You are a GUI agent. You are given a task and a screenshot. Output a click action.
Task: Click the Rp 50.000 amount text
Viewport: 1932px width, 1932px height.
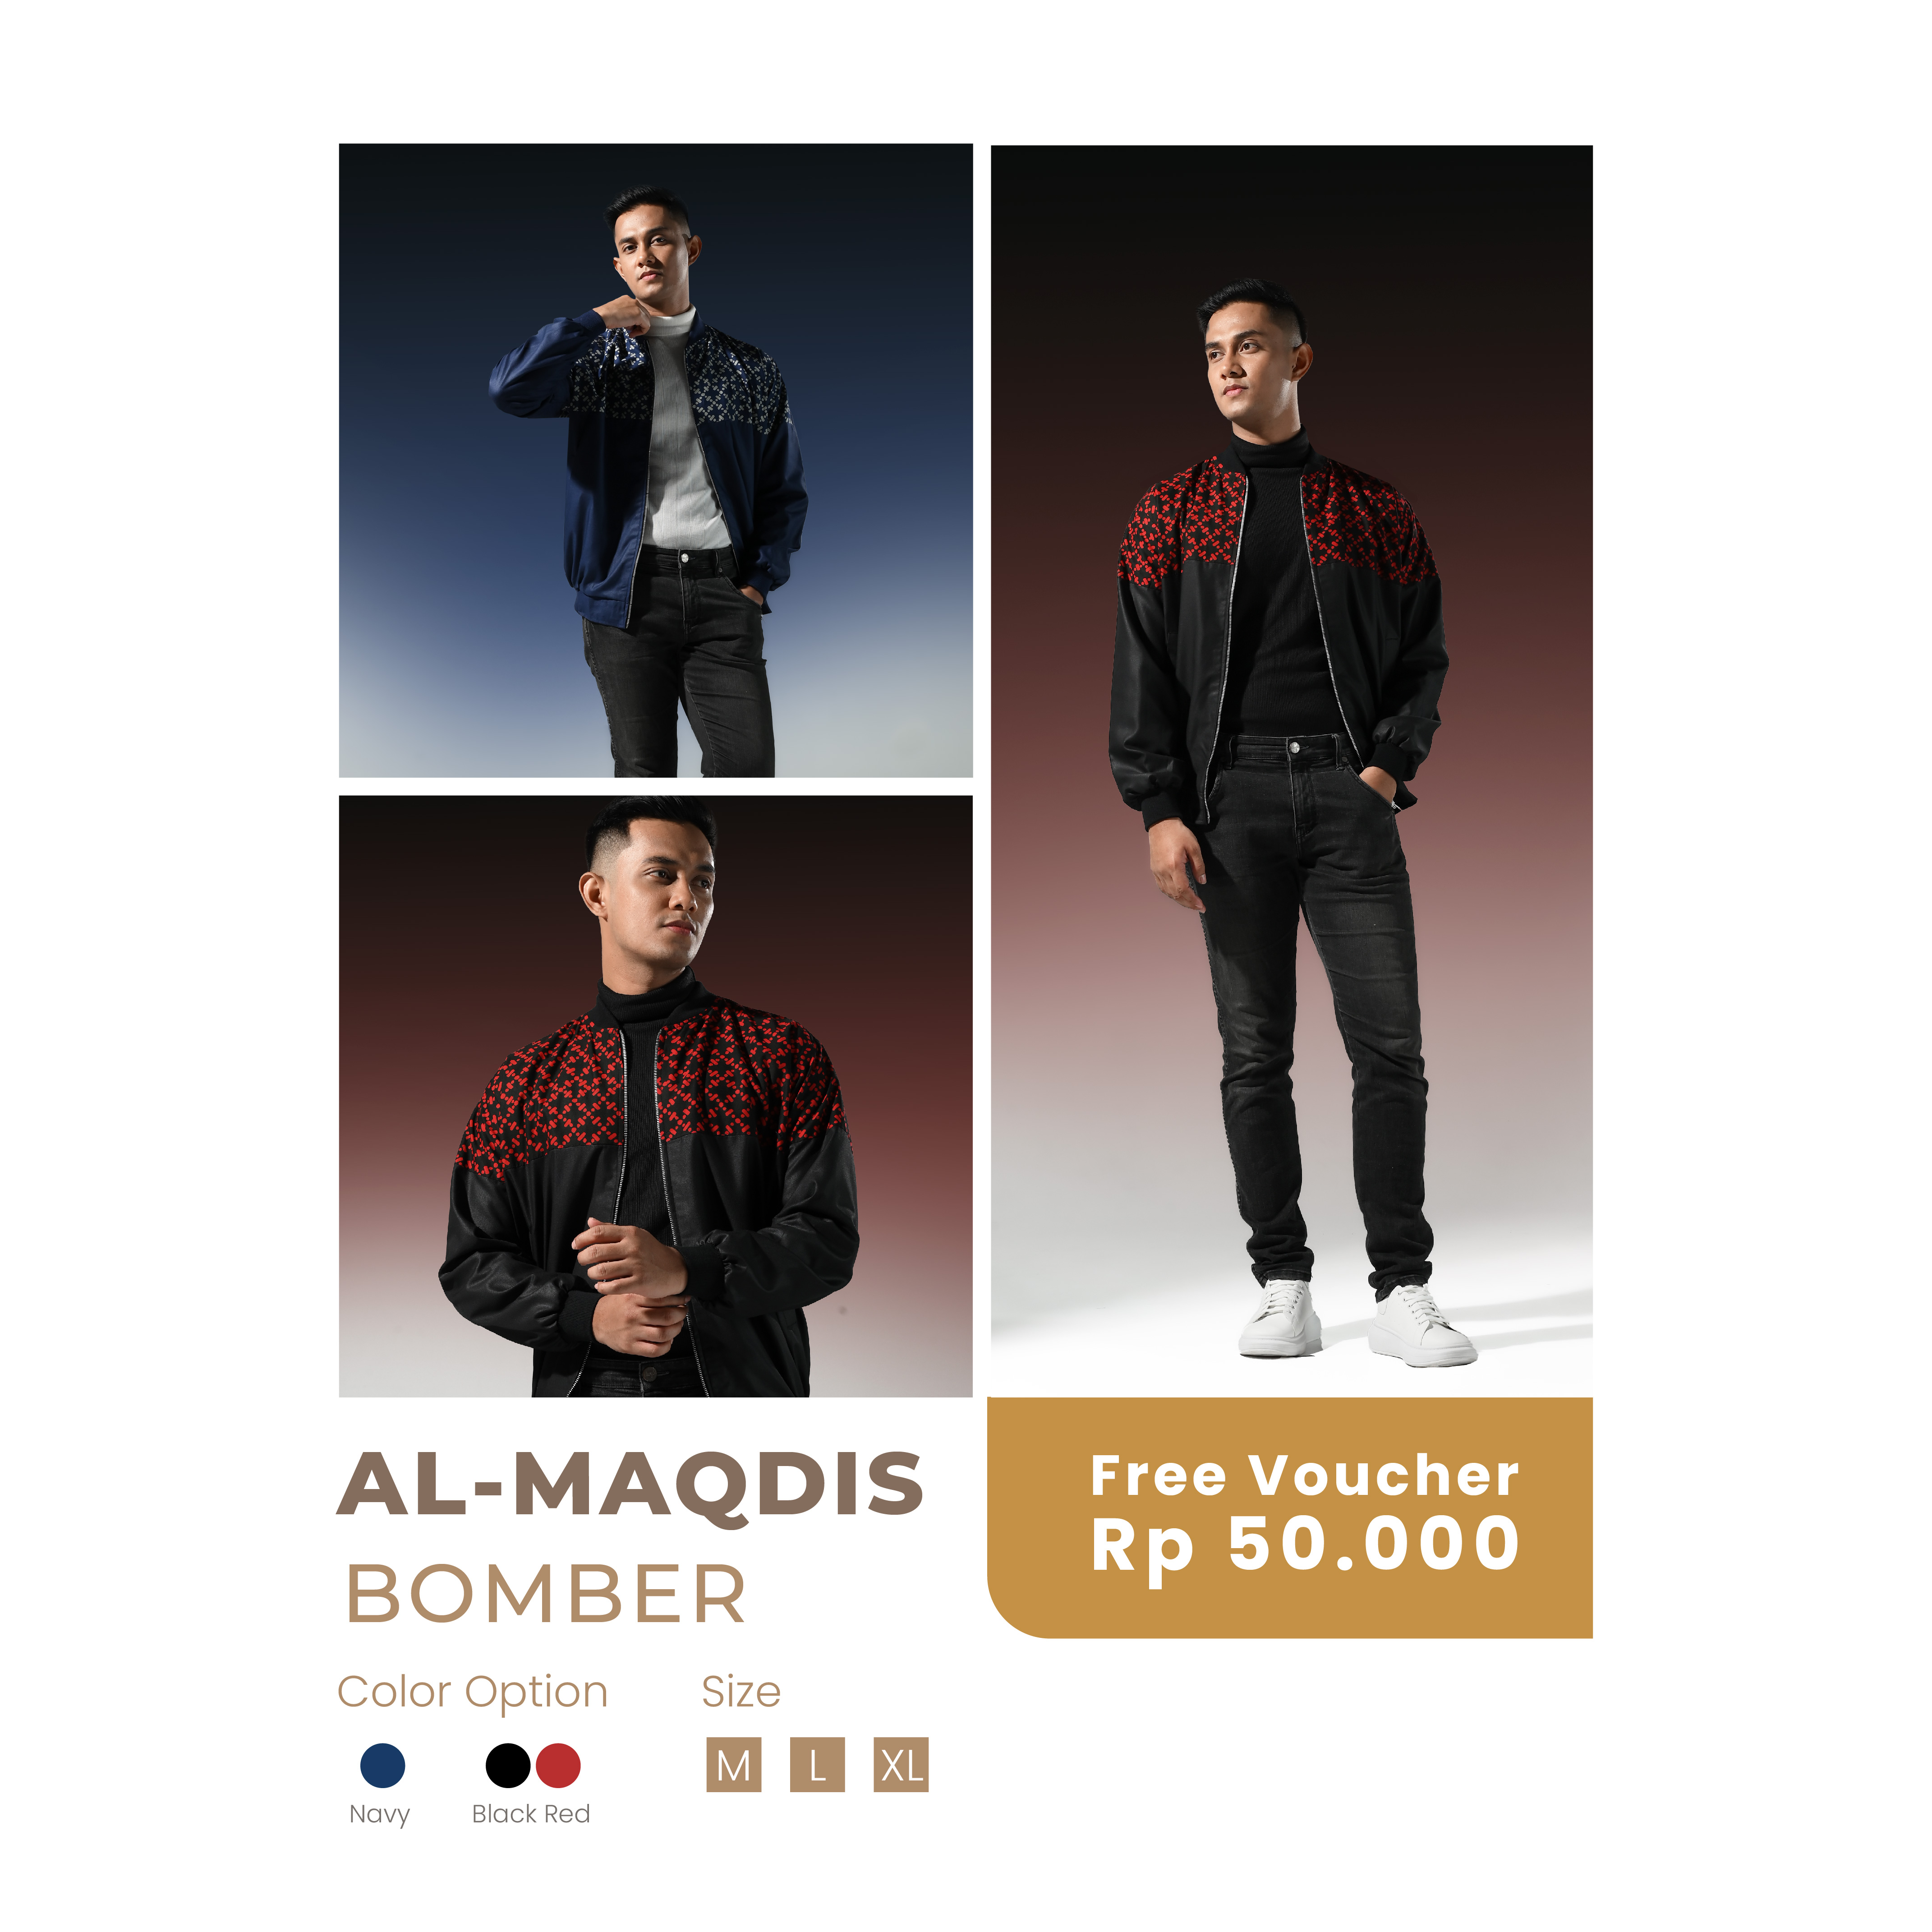click(x=1306, y=1546)
